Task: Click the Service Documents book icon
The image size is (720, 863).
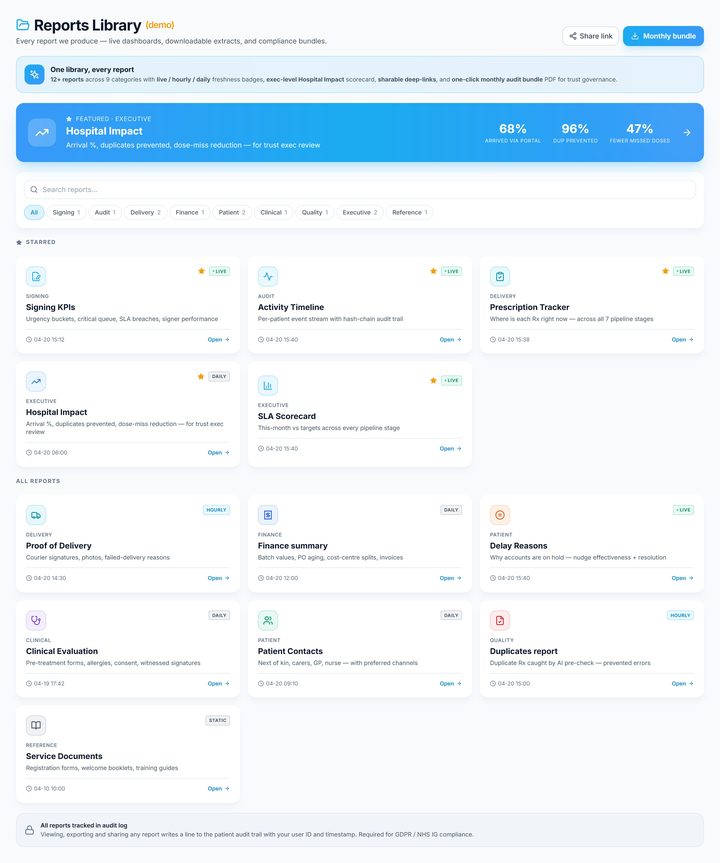Action: tap(36, 725)
